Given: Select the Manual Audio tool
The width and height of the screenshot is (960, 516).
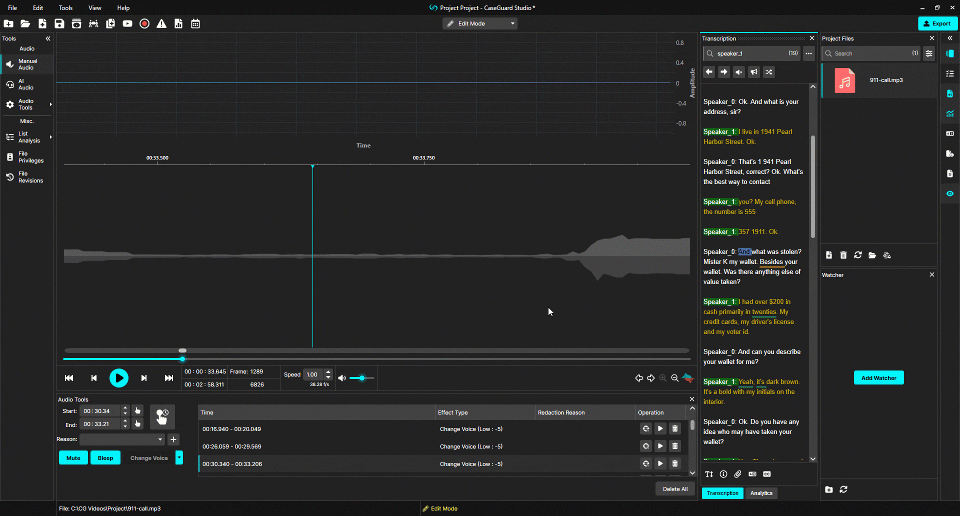Looking at the screenshot, I should click(27, 65).
